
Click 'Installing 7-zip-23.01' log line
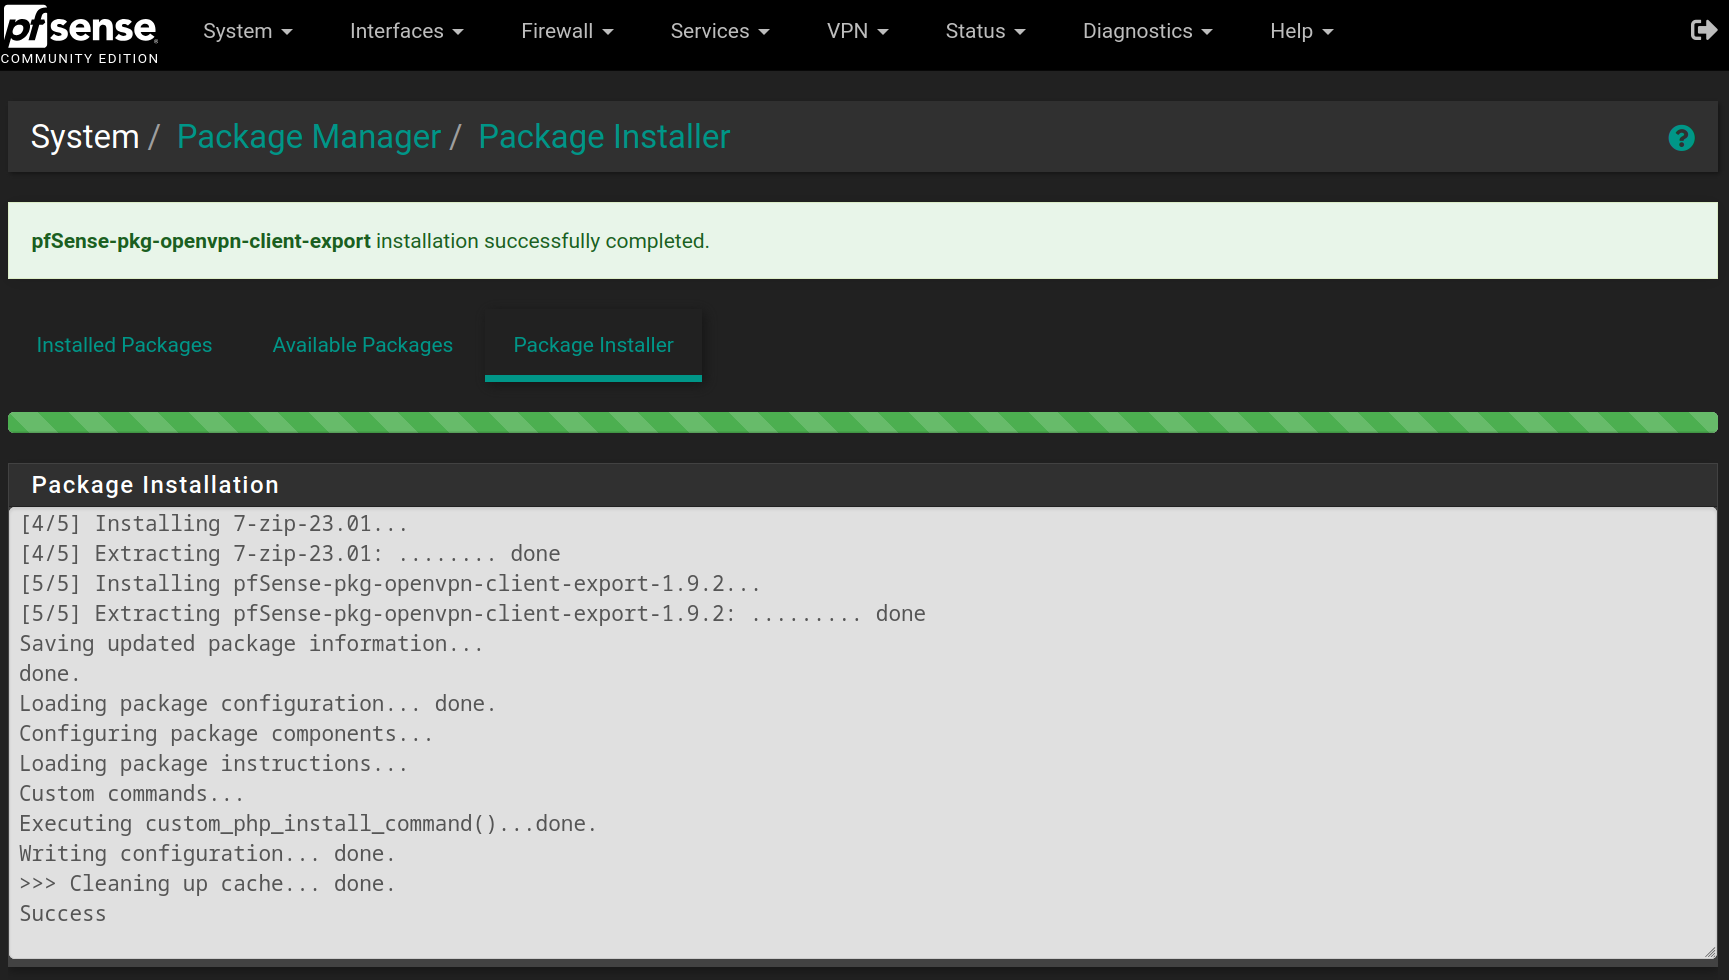point(214,524)
